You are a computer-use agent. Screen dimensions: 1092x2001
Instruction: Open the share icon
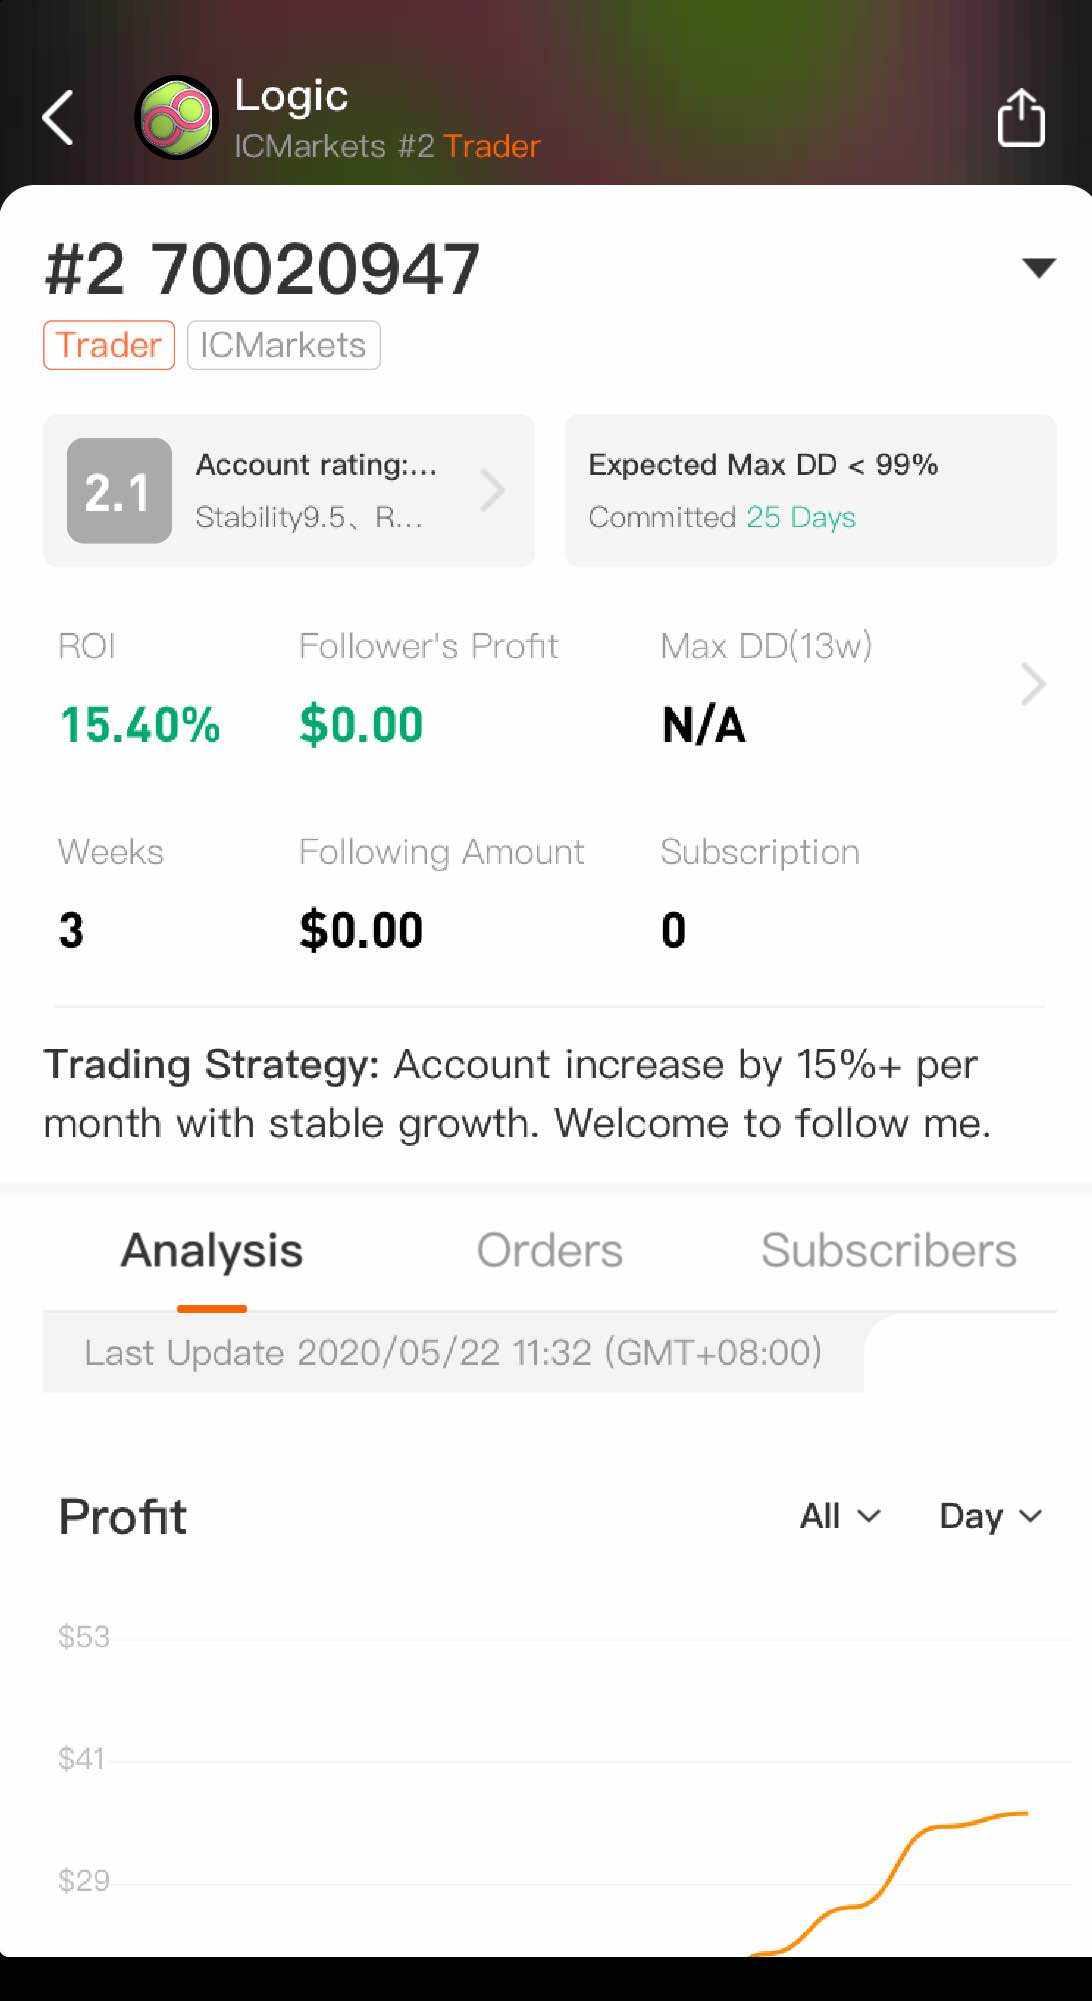pos(1021,119)
